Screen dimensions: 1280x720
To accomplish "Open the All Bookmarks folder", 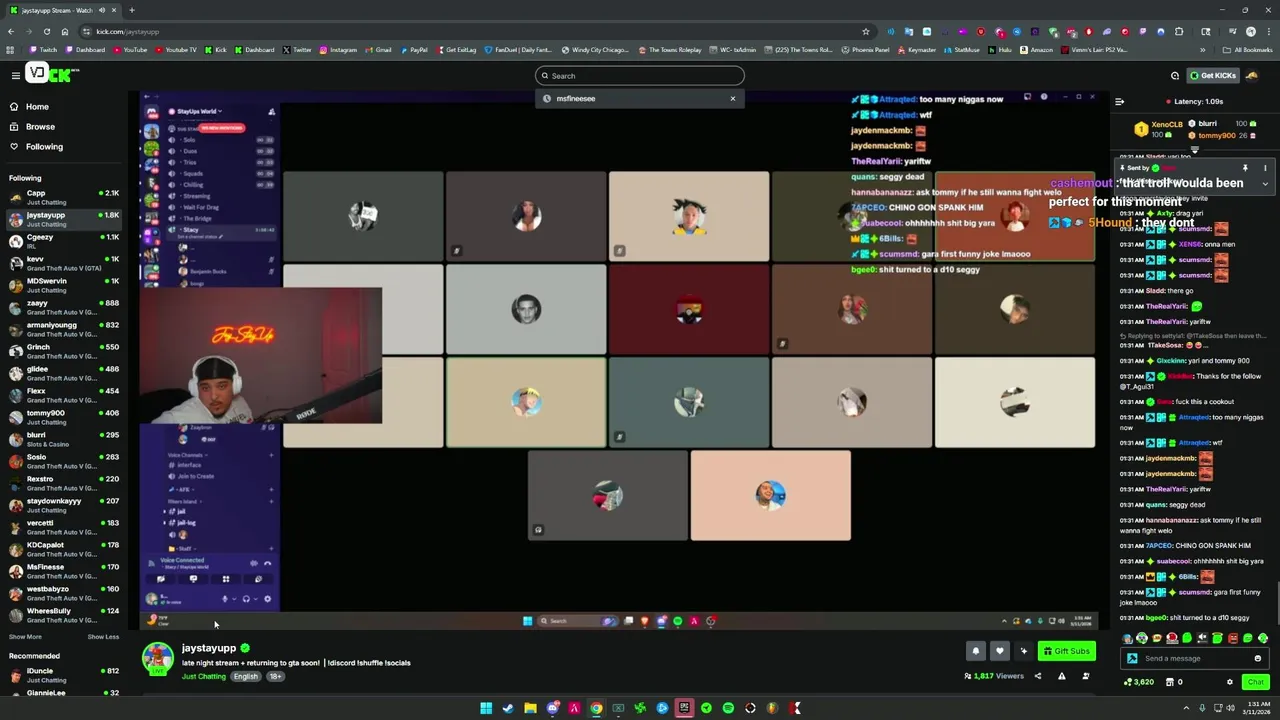I will coord(1248,50).
